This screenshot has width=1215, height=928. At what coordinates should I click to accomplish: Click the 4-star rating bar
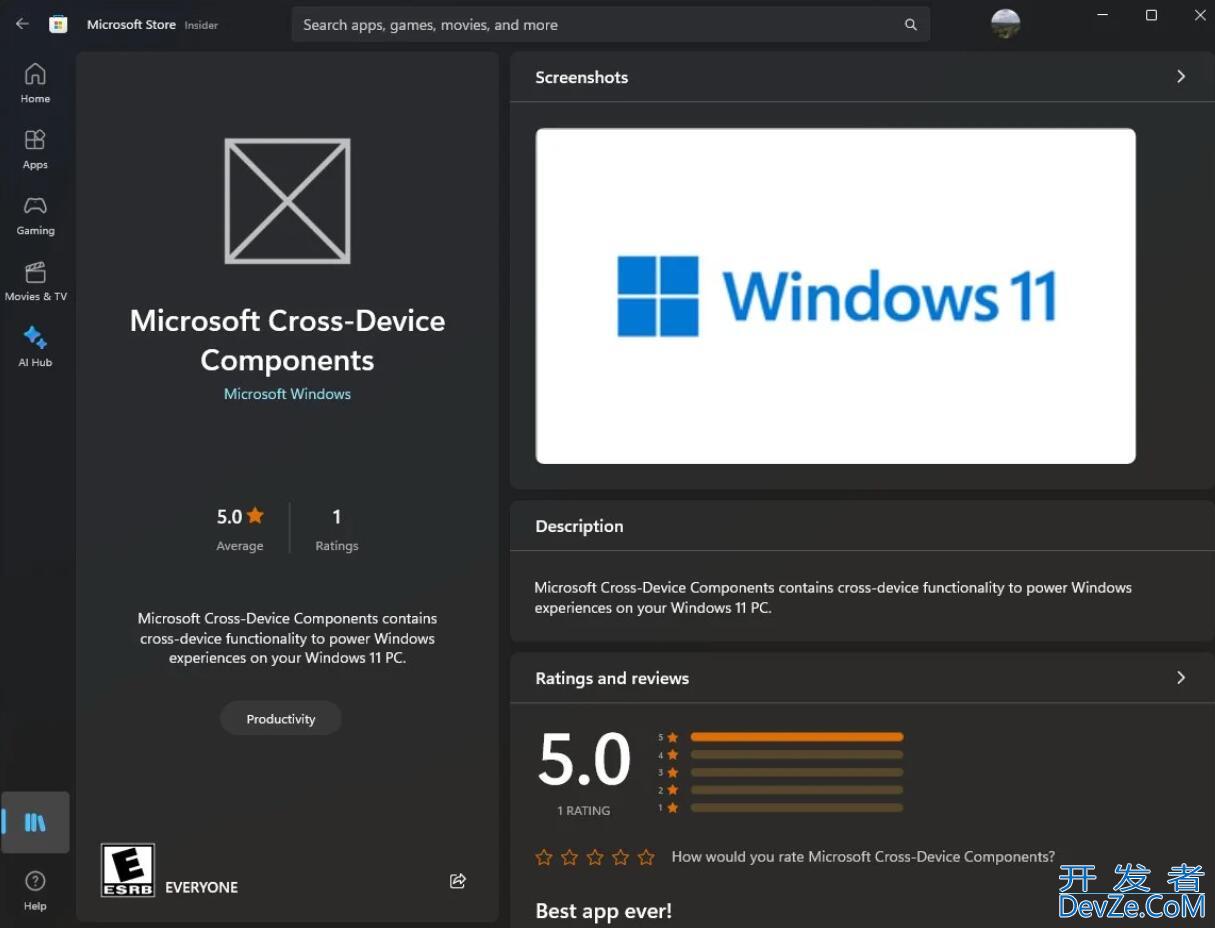click(x=796, y=755)
